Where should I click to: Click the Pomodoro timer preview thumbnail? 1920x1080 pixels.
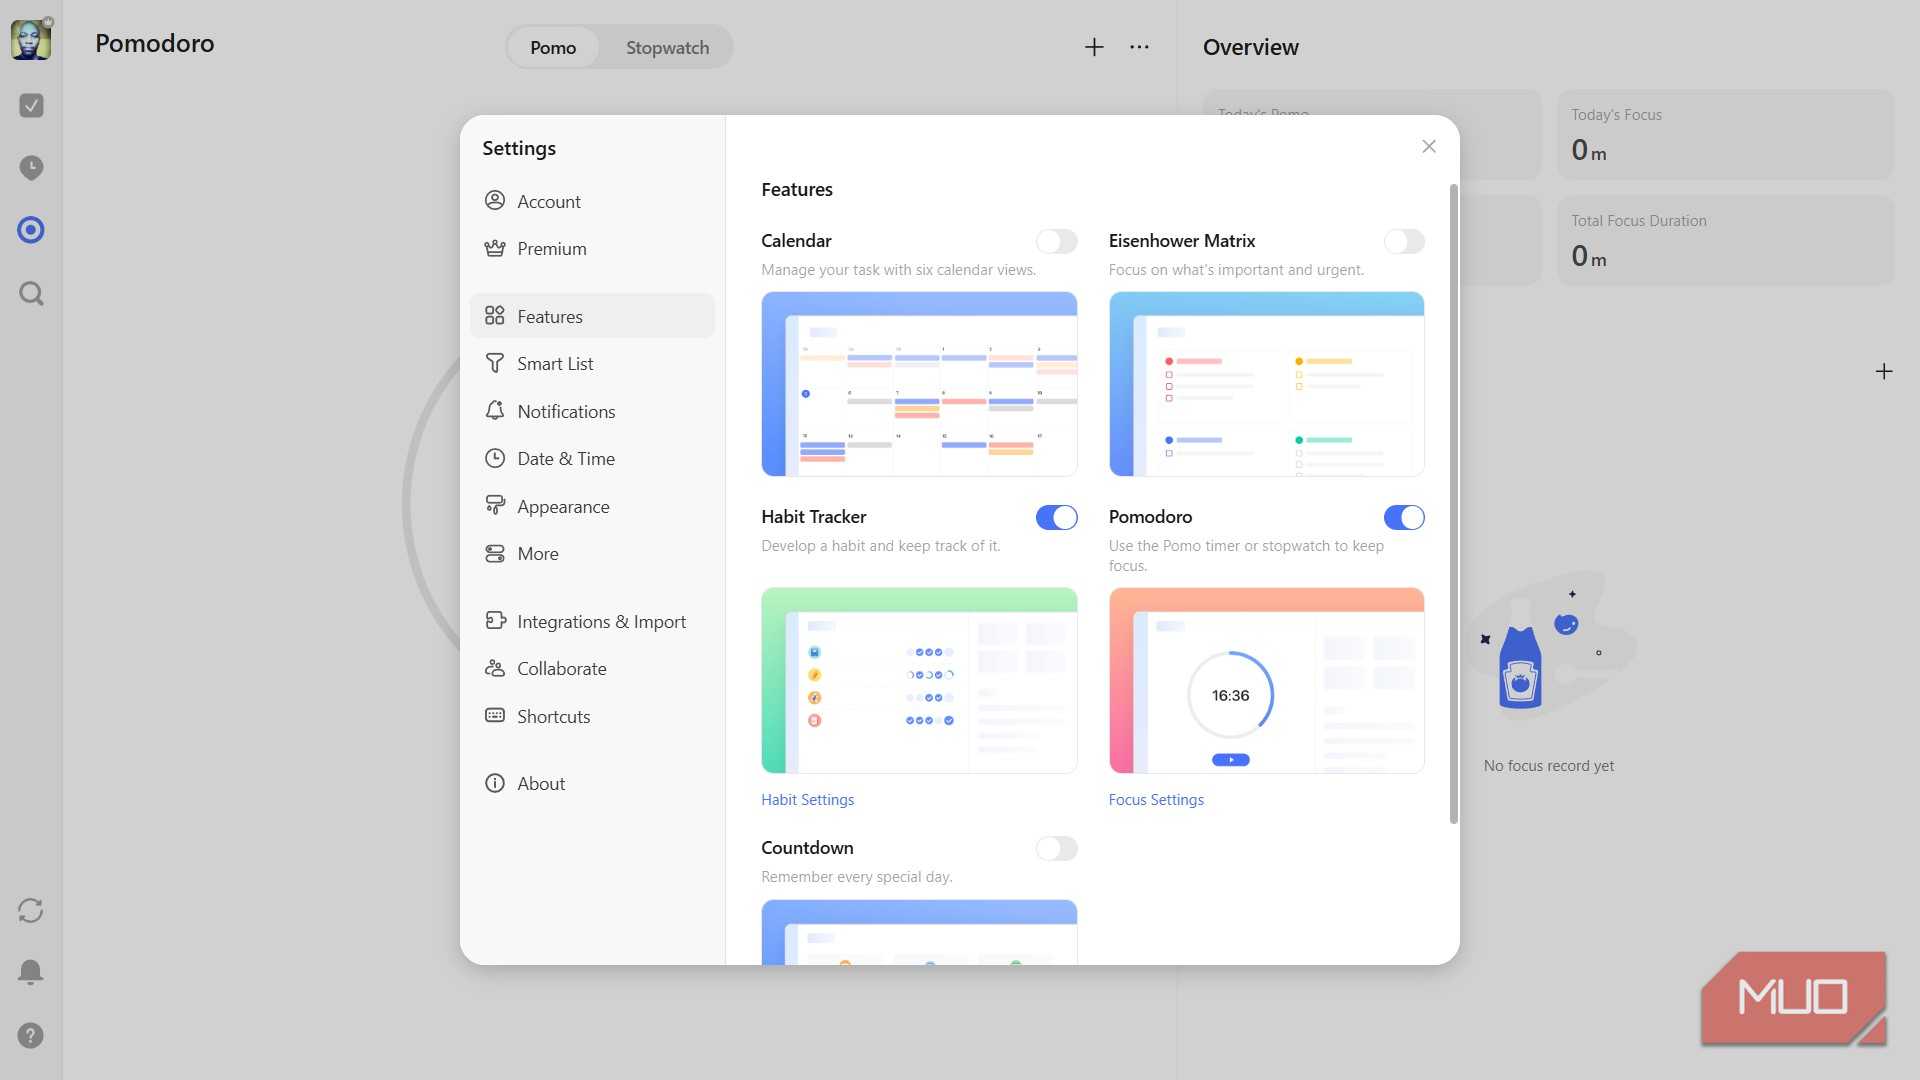tap(1266, 680)
